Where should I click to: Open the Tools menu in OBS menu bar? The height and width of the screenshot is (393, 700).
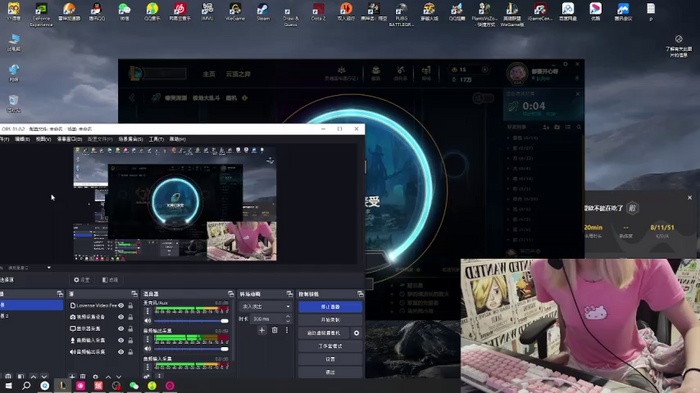click(156, 139)
